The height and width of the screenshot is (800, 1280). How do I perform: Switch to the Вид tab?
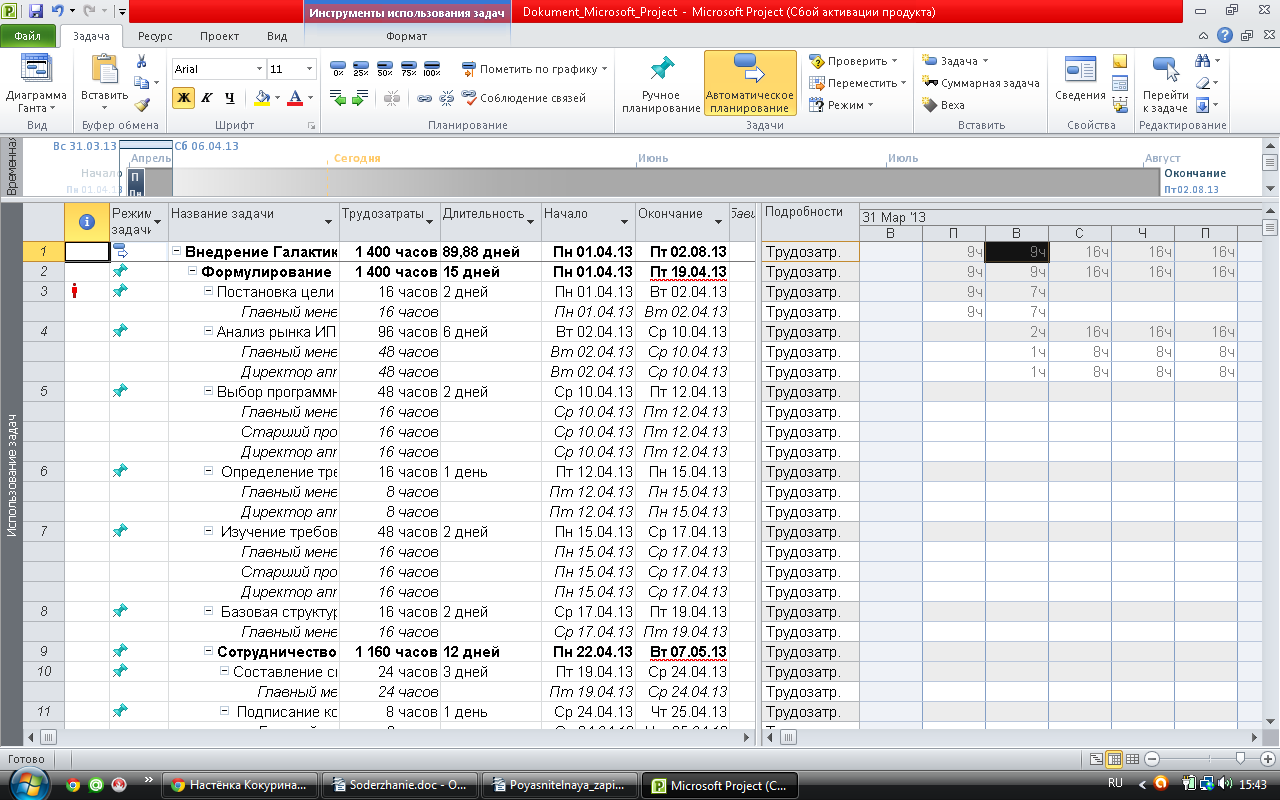point(277,36)
